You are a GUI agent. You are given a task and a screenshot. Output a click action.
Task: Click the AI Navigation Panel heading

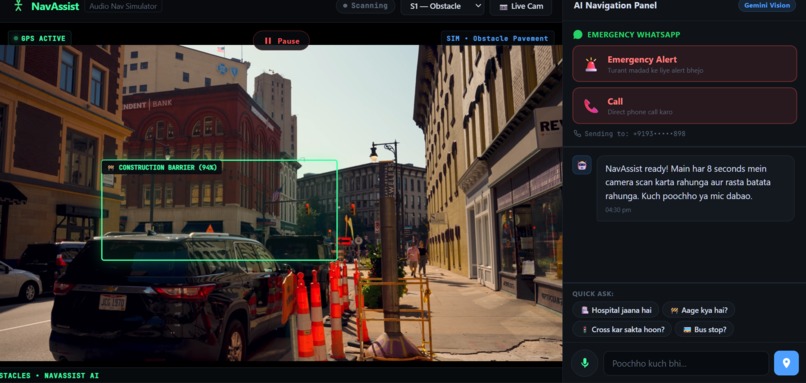coord(615,6)
